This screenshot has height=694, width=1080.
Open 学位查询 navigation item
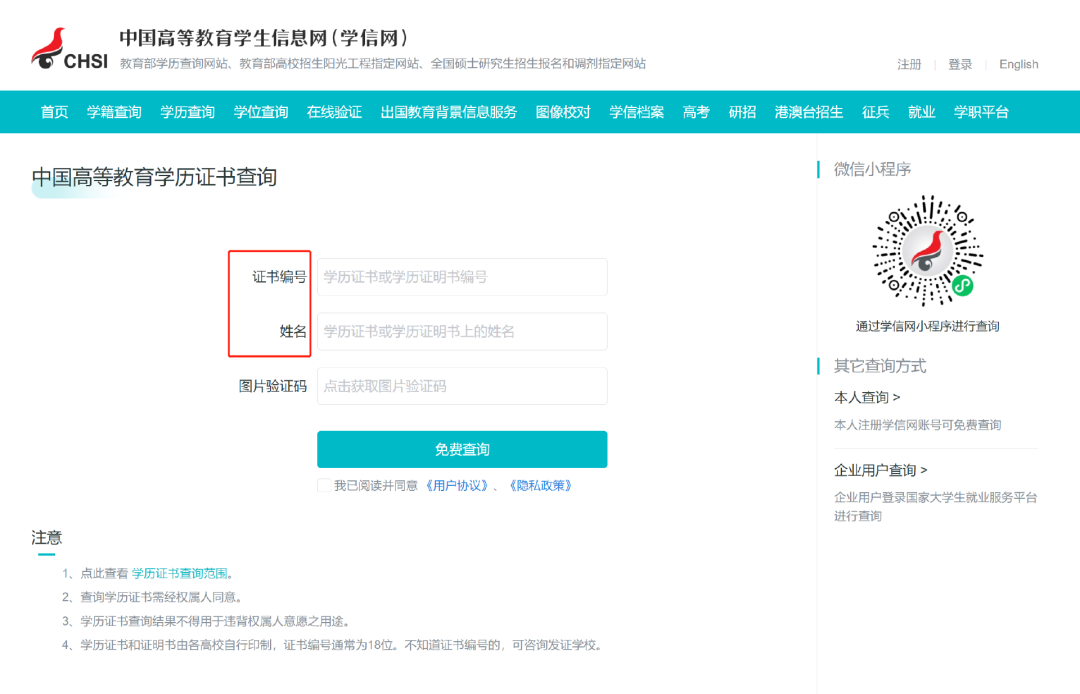[261, 112]
